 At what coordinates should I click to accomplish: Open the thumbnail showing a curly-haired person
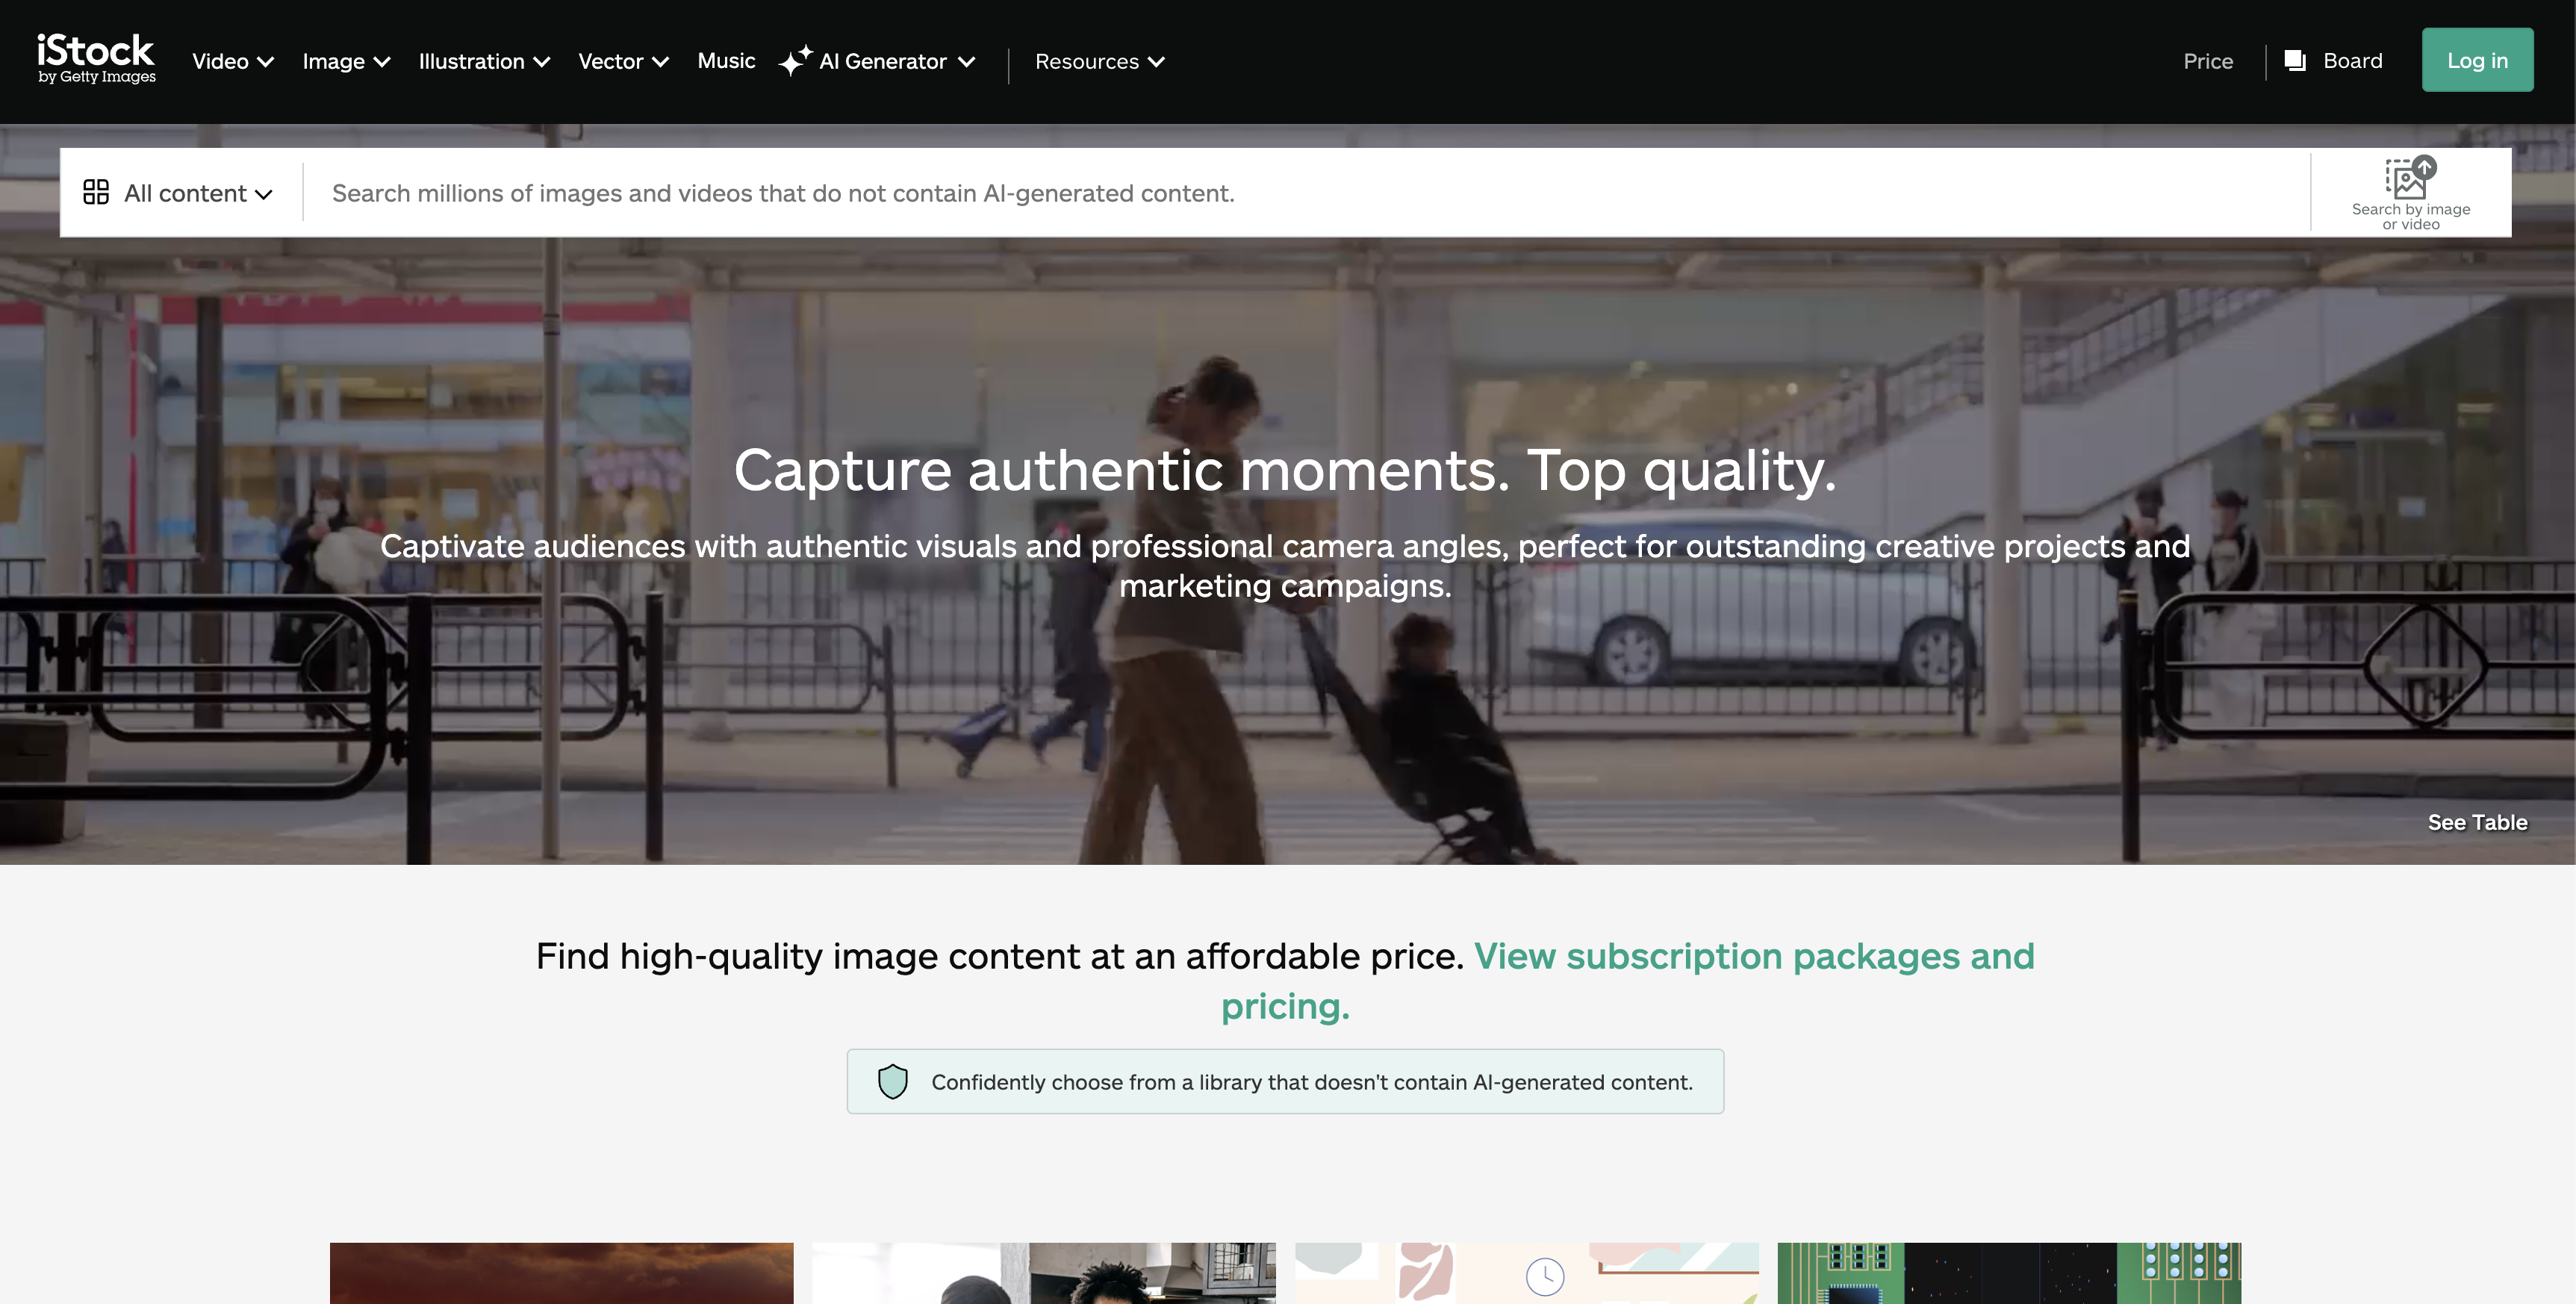click(1044, 1272)
